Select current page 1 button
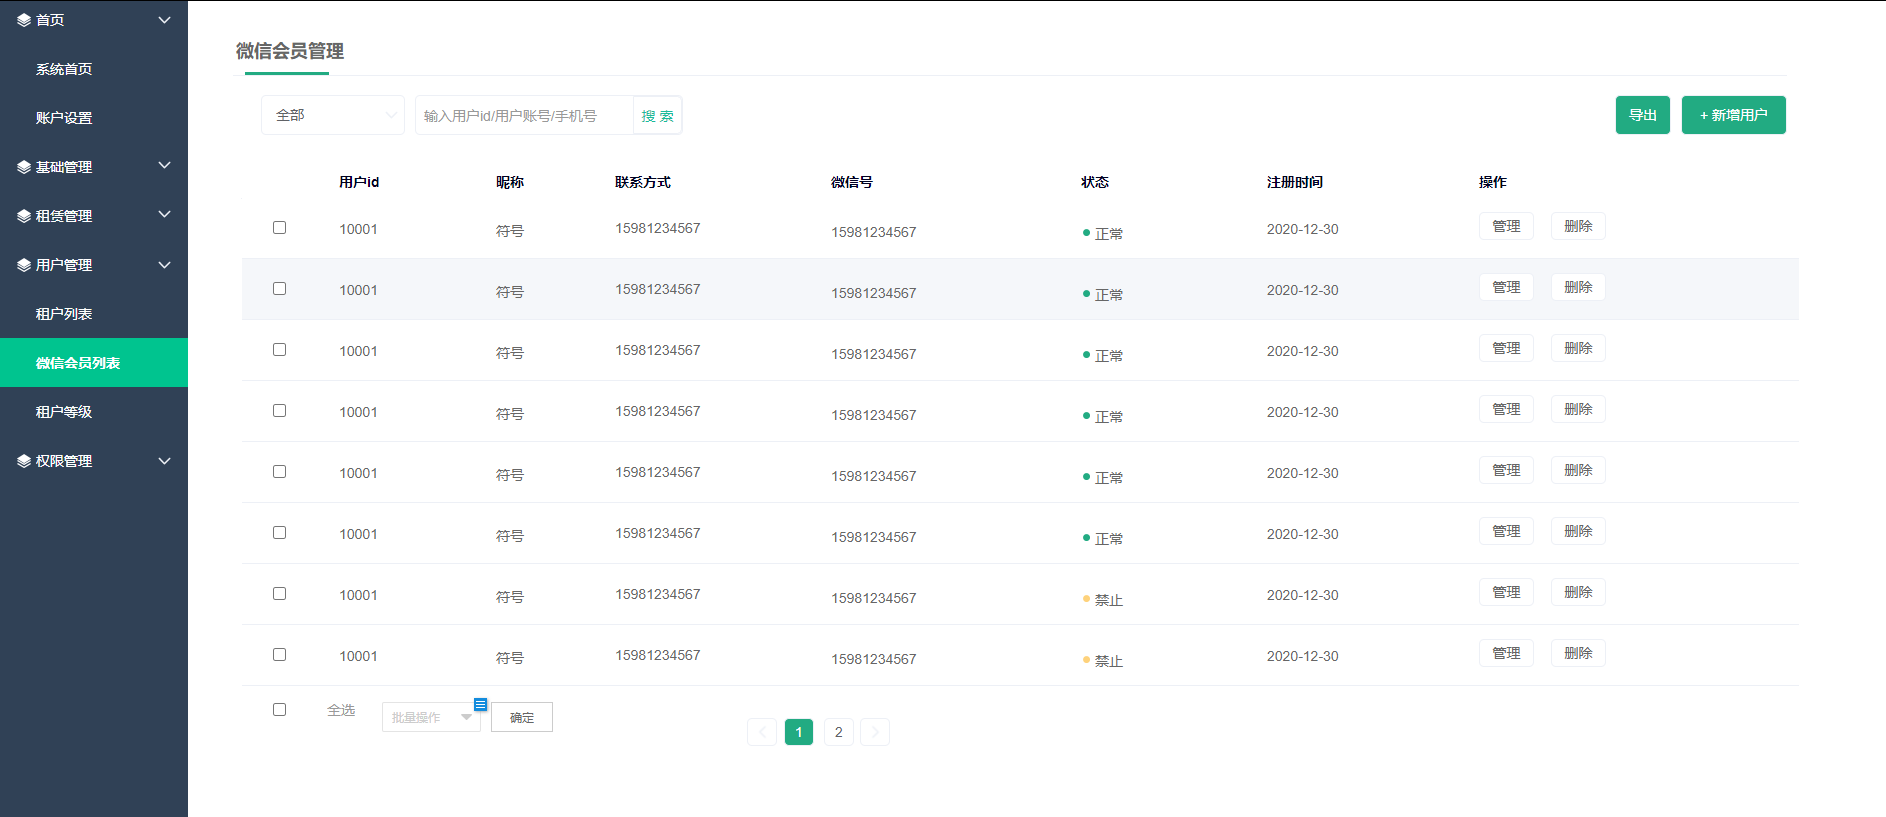The height and width of the screenshot is (817, 1886). 799,732
